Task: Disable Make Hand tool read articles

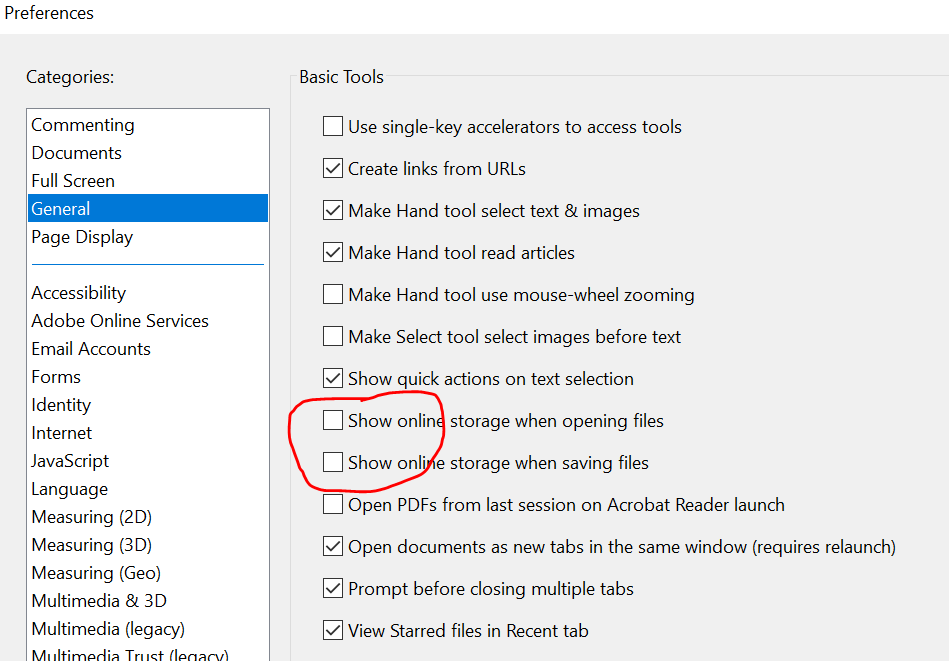Action: click(x=333, y=252)
